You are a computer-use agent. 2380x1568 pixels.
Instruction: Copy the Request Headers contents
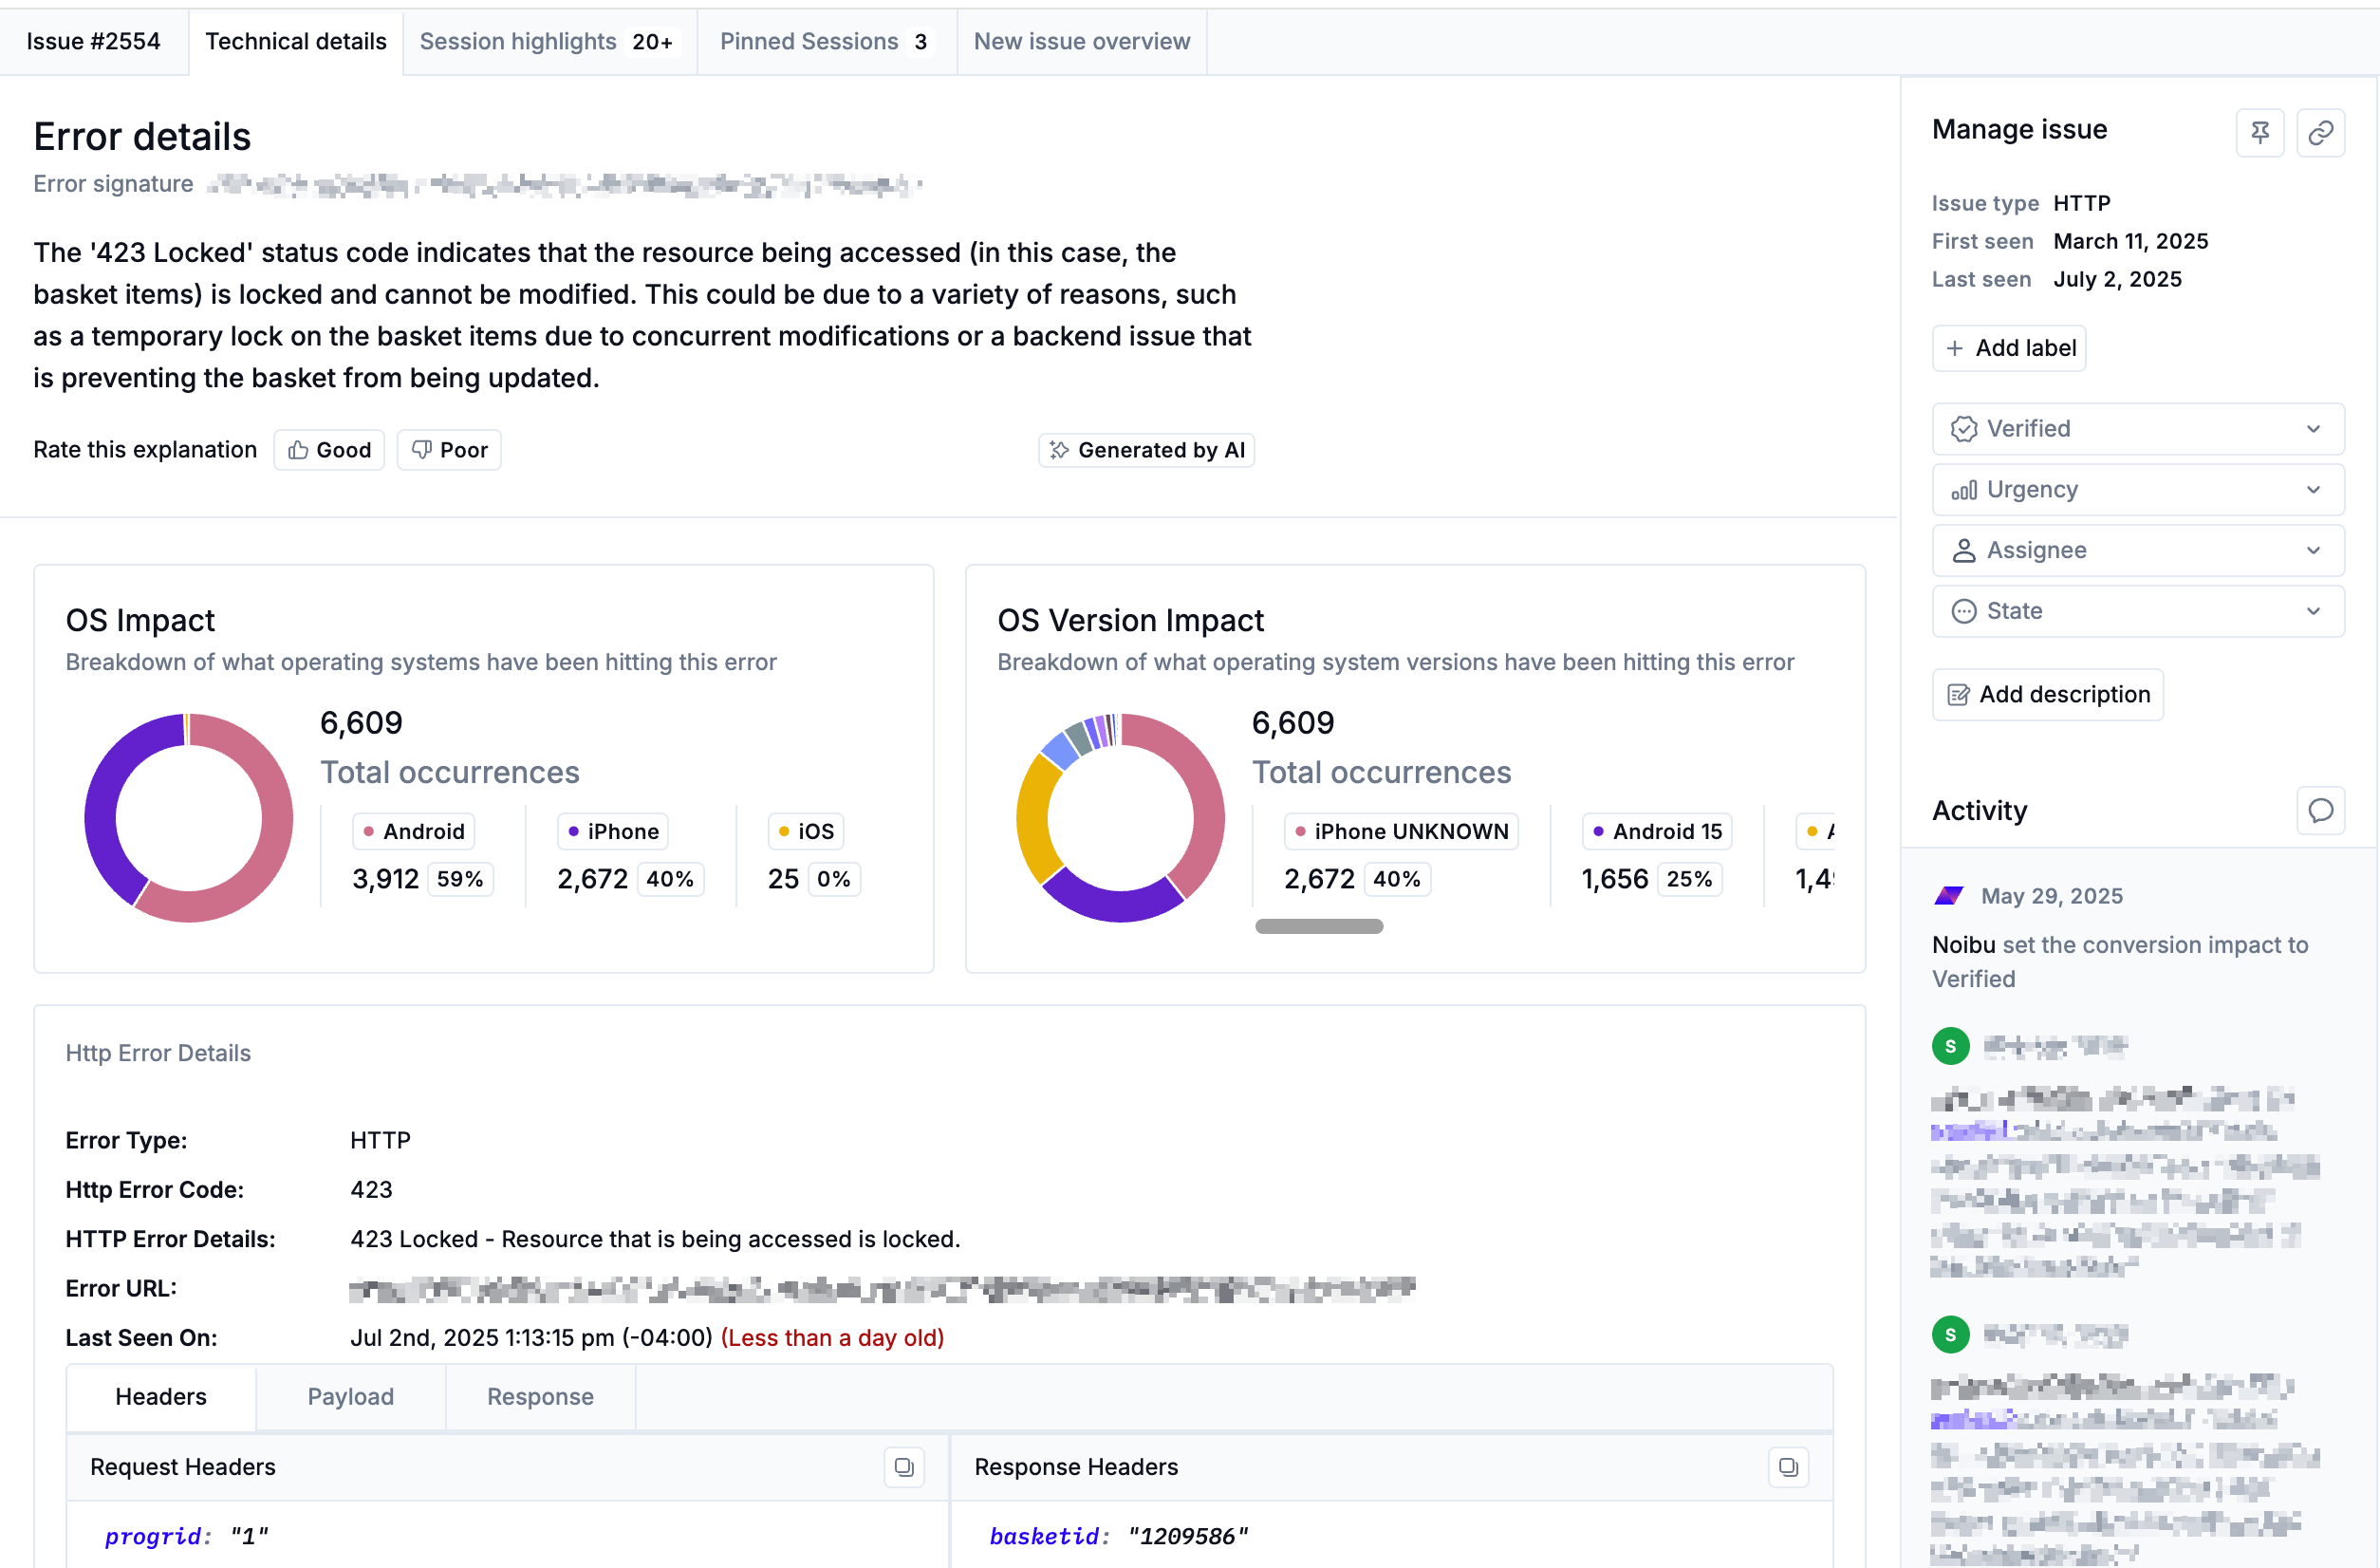click(x=903, y=1467)
